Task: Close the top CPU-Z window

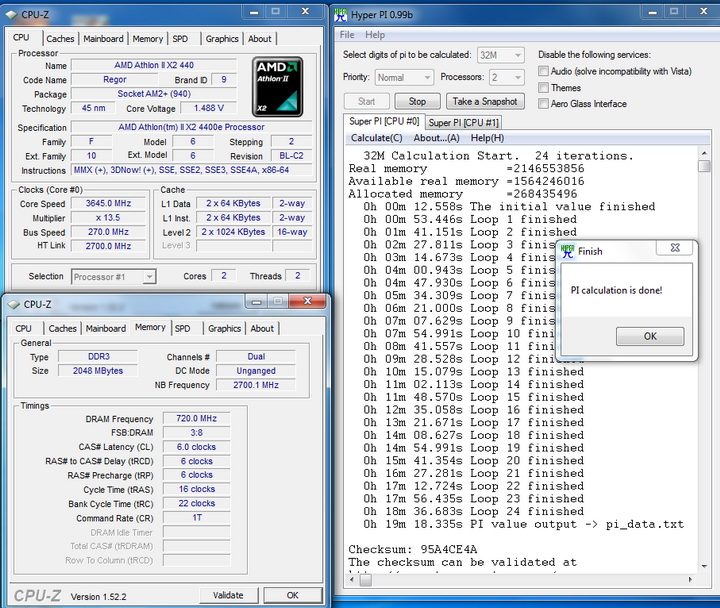Action: click(305, 11)
